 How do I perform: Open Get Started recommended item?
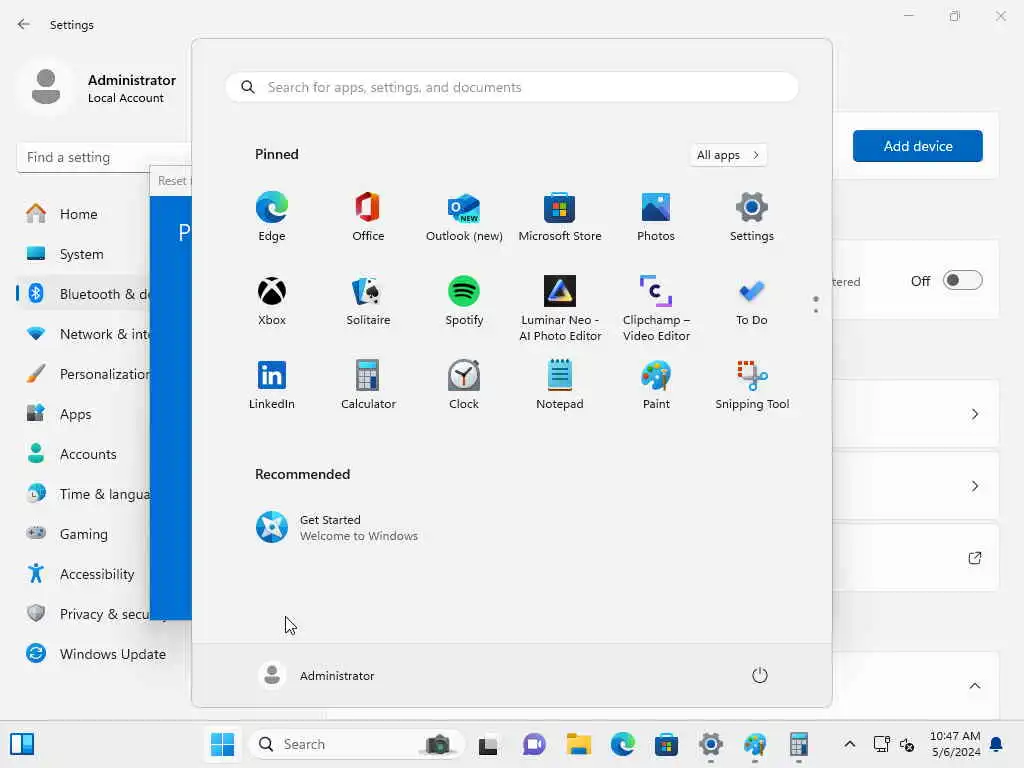(337, 528)
